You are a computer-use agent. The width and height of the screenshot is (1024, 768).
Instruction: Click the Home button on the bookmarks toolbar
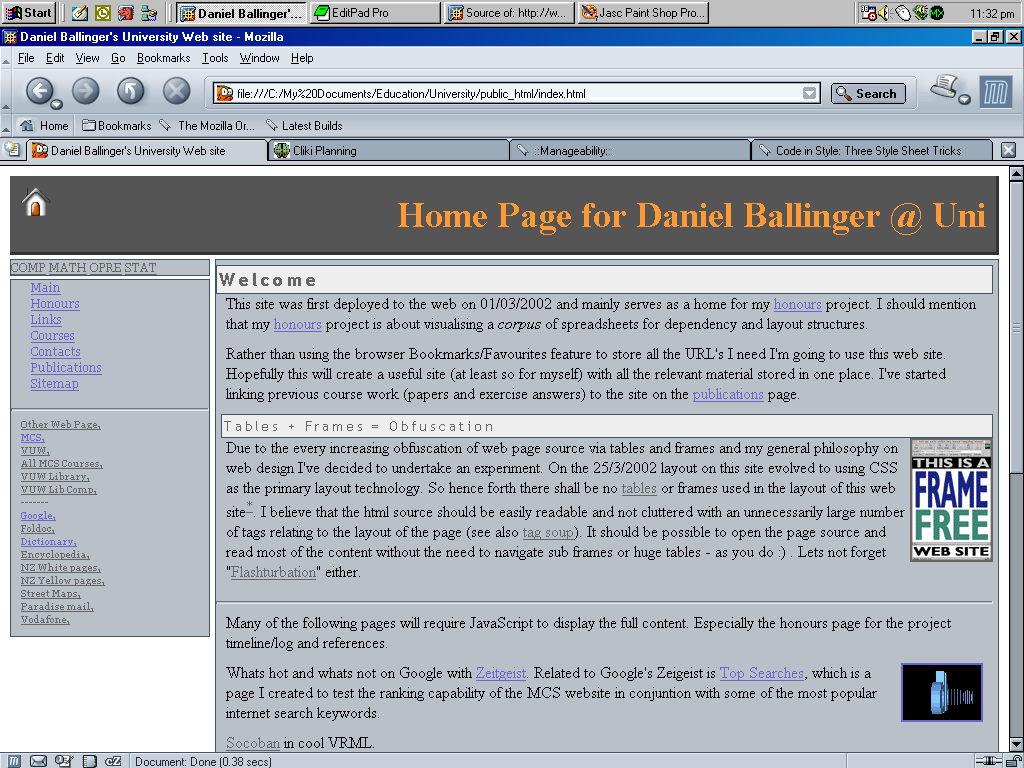(44, 125)
